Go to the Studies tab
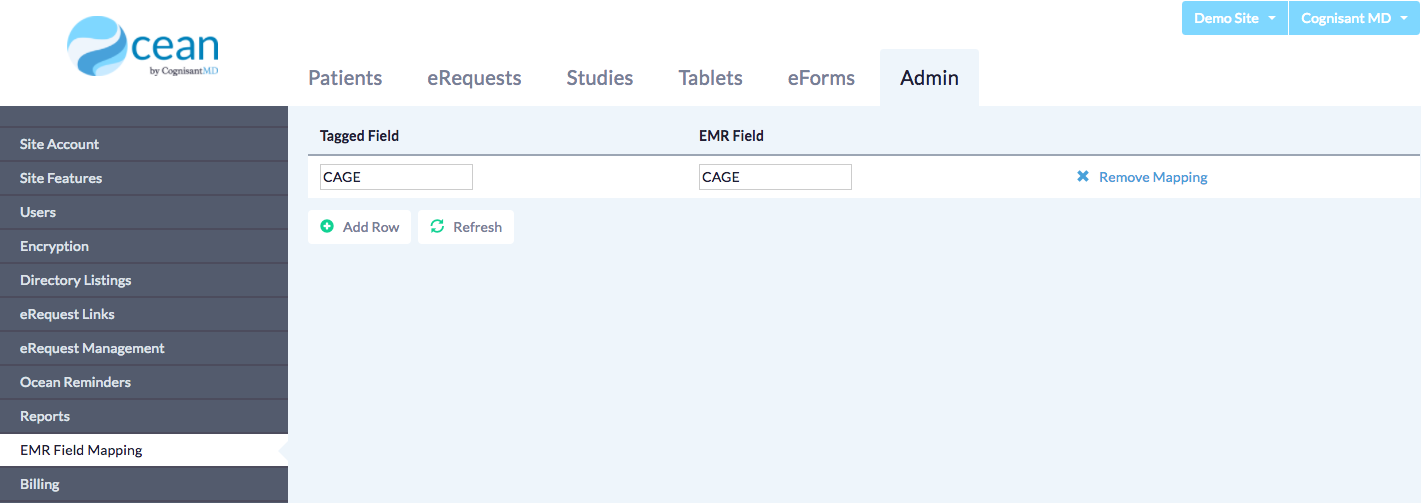 pos(599,78)
